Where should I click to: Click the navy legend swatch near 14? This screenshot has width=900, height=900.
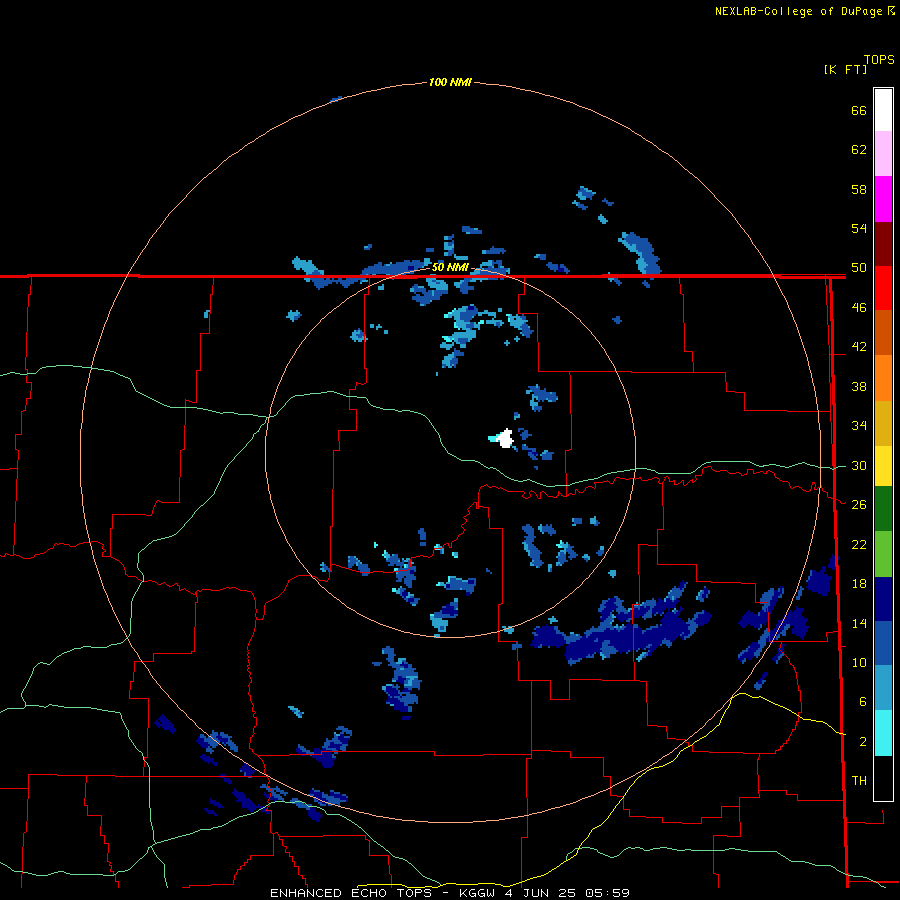tap(883, 599)
